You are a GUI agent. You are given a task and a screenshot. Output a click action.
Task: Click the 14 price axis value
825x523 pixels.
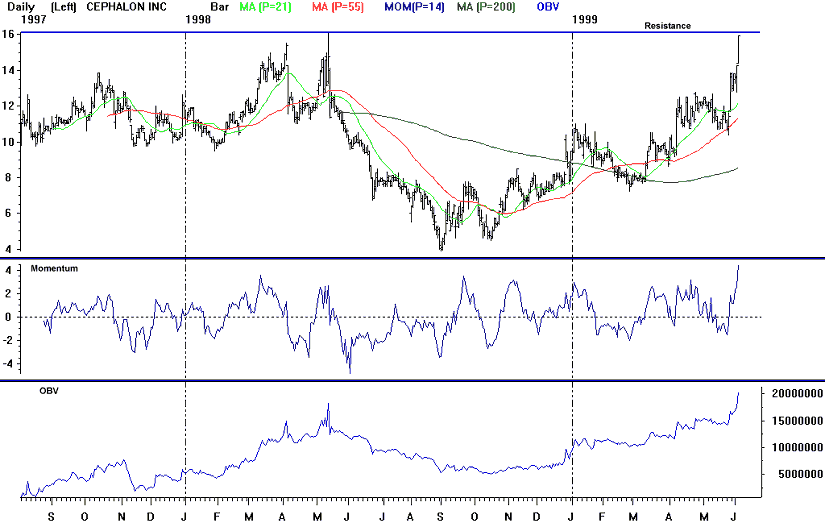(8, 71)
